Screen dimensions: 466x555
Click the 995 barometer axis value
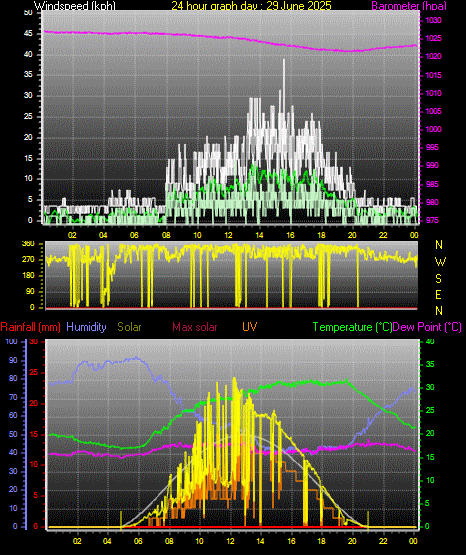432,147
